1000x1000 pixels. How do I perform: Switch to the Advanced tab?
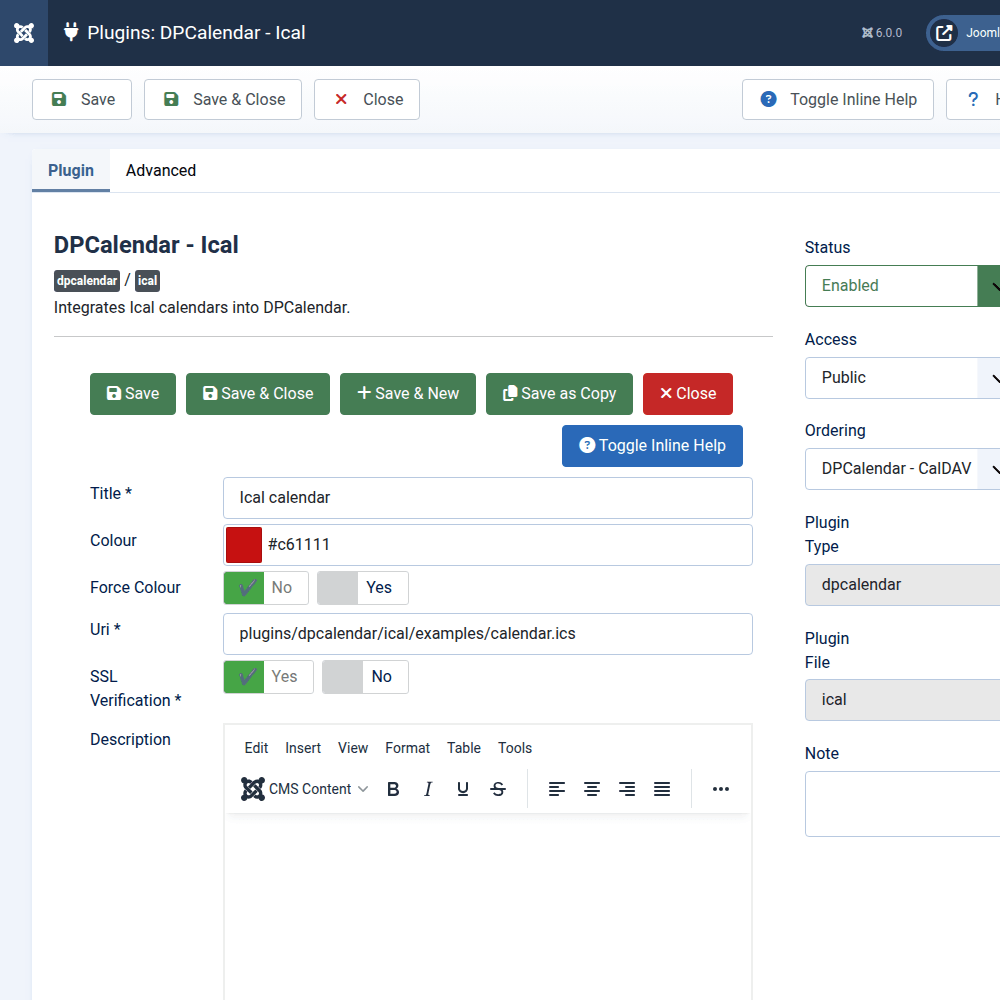click(161, 170)
